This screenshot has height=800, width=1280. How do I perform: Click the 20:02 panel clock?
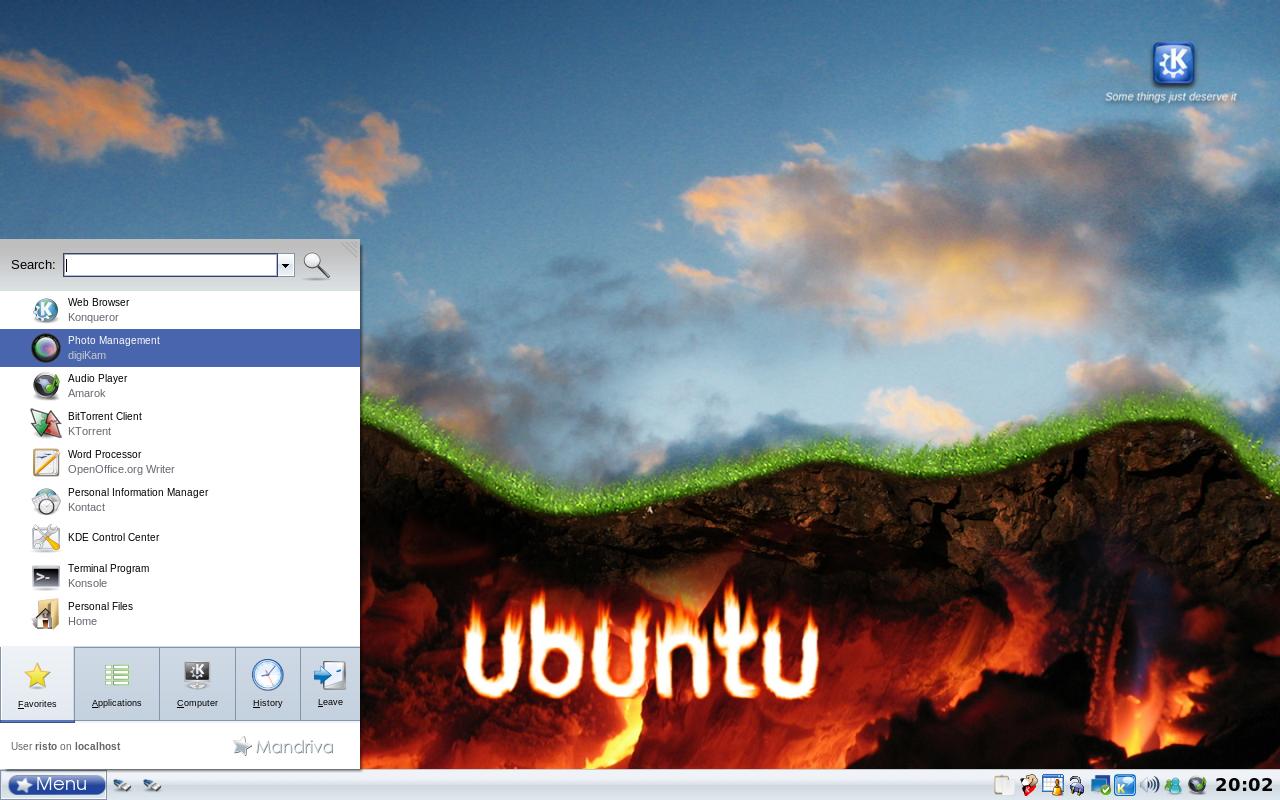pyautogui.click(x=1244, y=785)
